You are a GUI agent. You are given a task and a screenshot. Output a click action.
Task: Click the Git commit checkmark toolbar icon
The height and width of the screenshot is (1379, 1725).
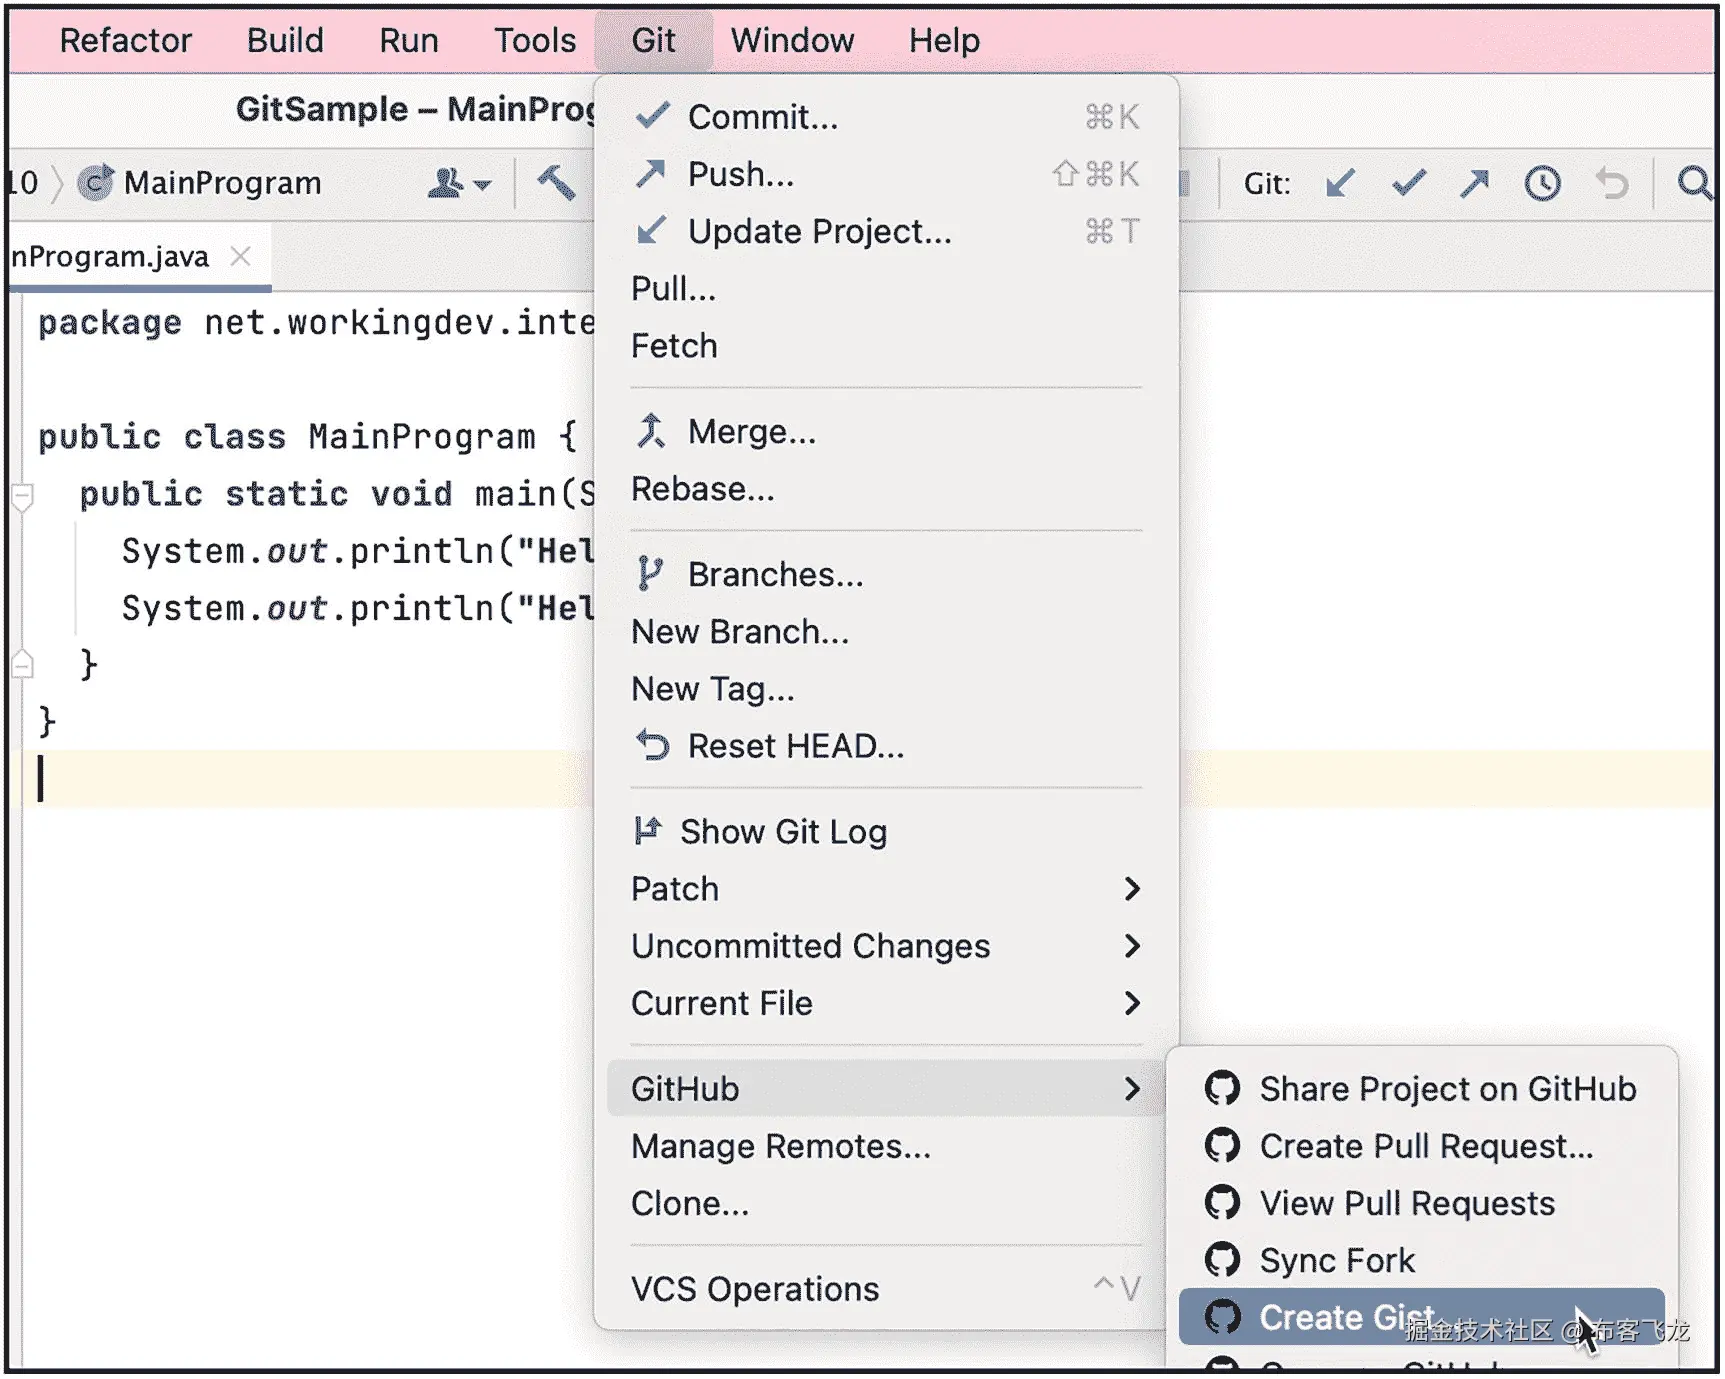point(1407,184)
